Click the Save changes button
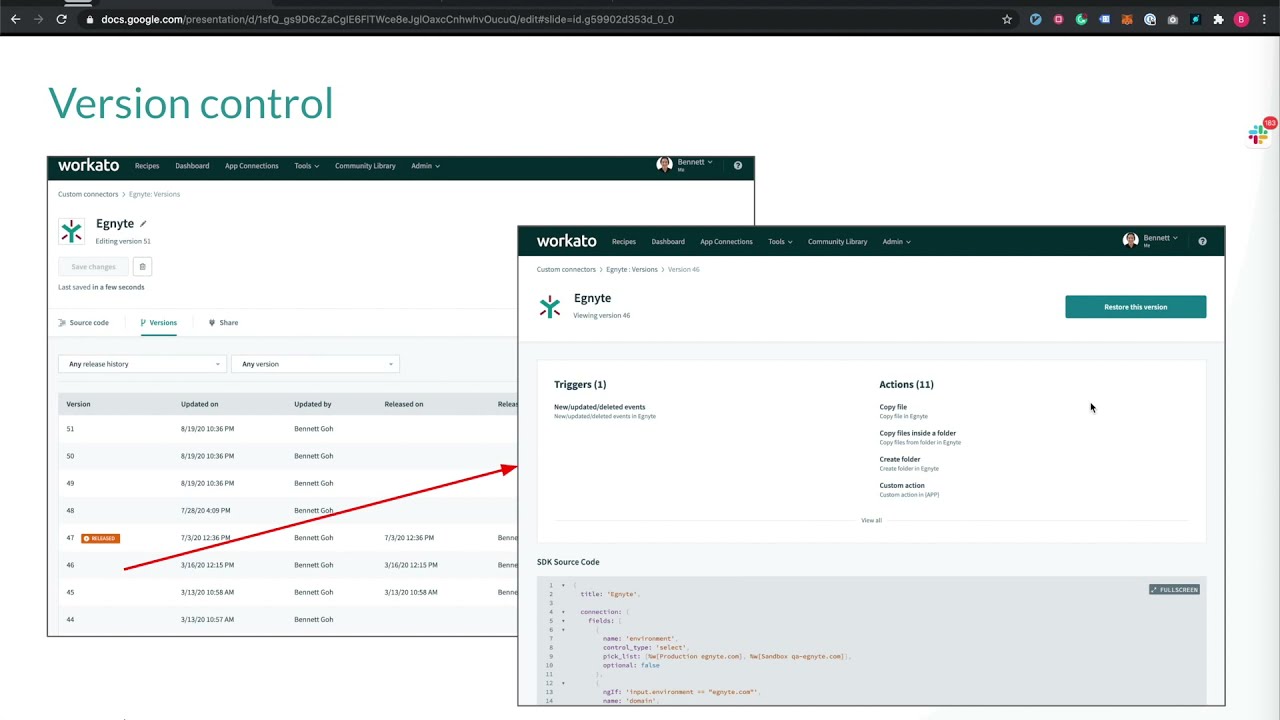1280x720 pixels. pyautogui.click(x=93, y=267)
